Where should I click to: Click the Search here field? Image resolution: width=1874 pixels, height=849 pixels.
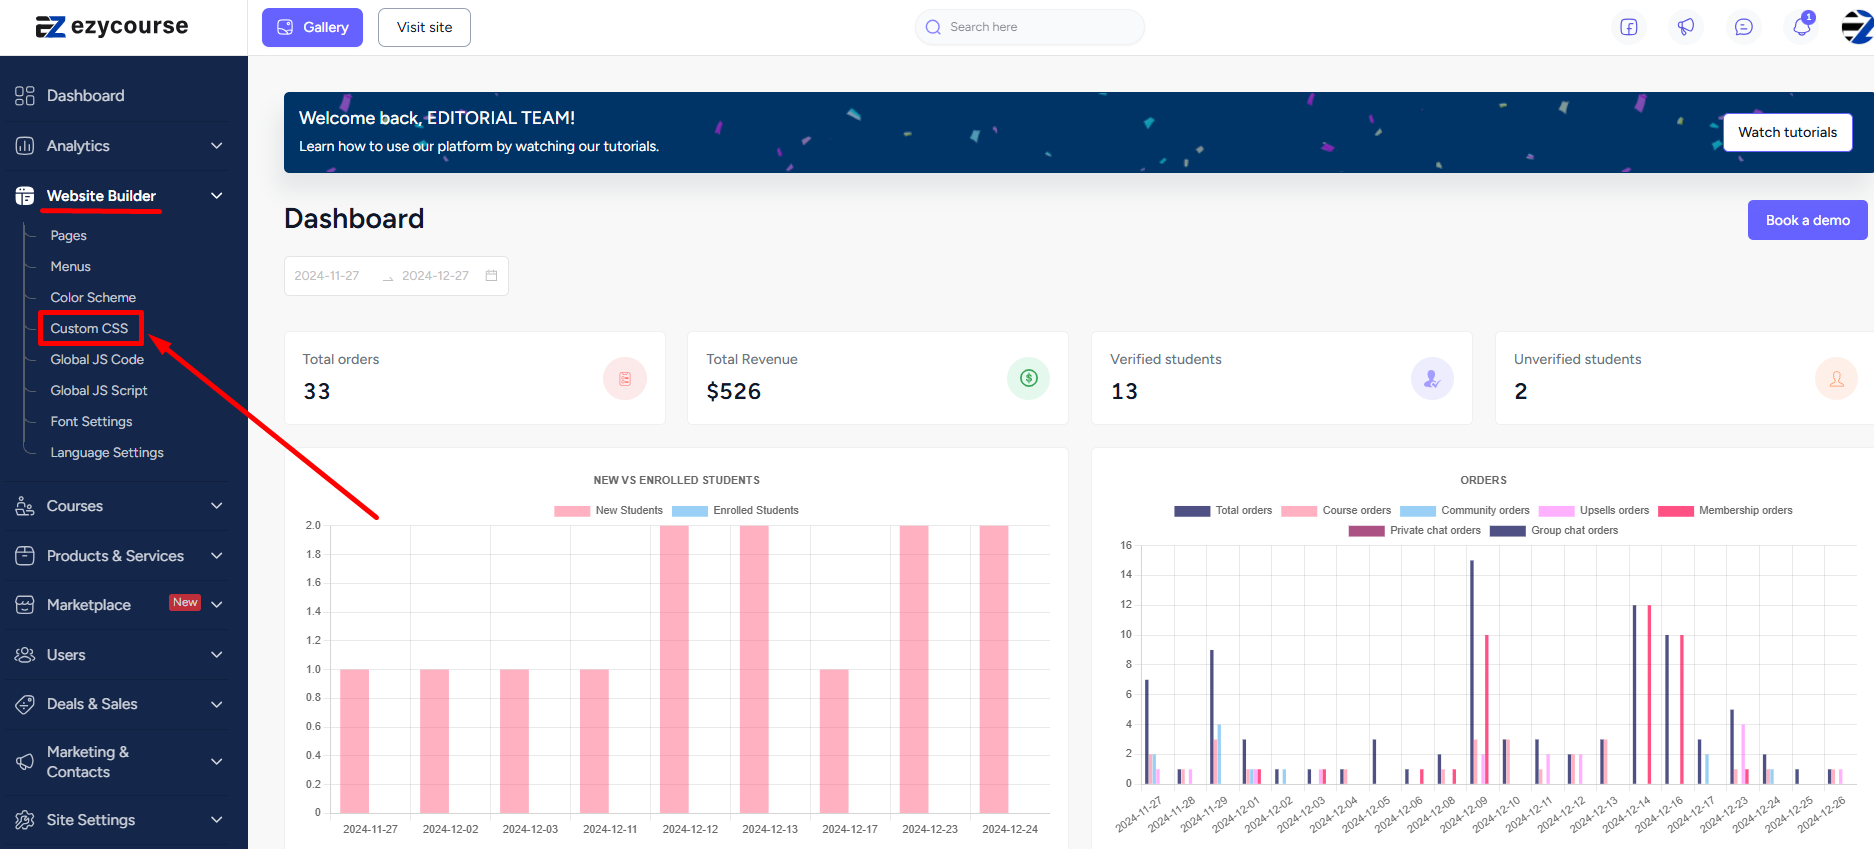point(1030,27)
